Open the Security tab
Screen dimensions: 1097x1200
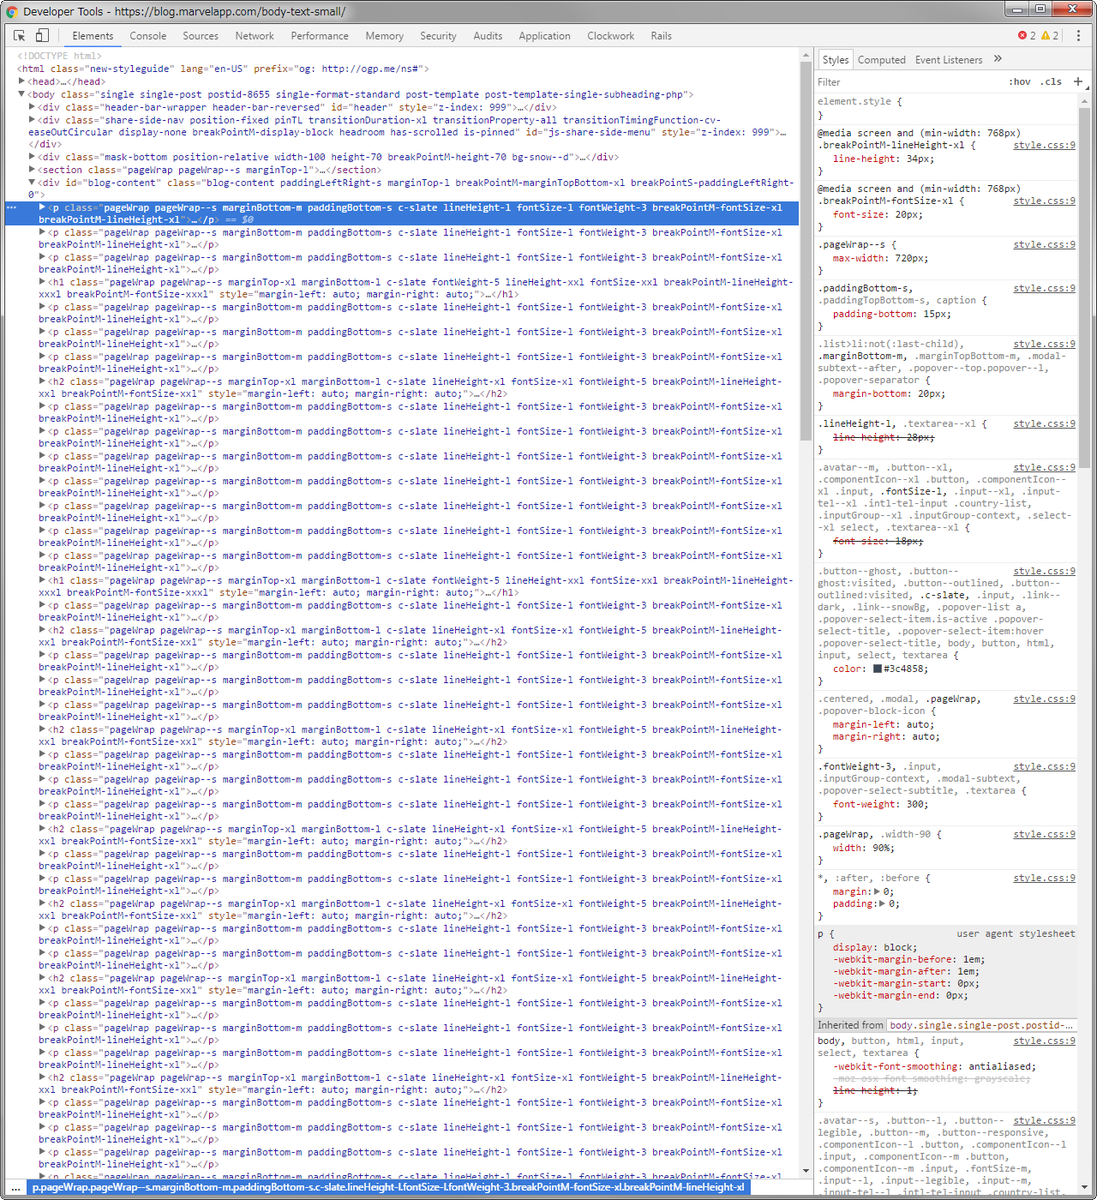[438, 36]
